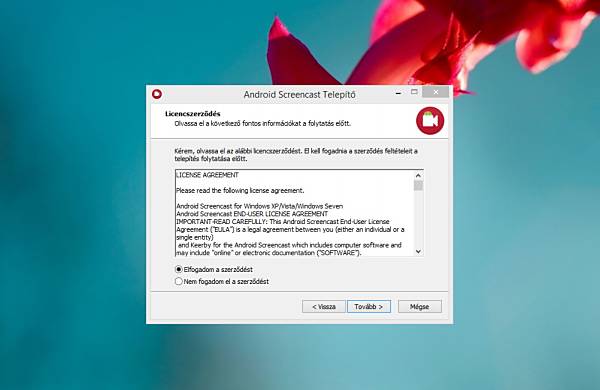Click the "IMPORTANT-READ CAREFULLY" line in license
The height and width of the screenshot is (390, 600).
tap(283, 222)
